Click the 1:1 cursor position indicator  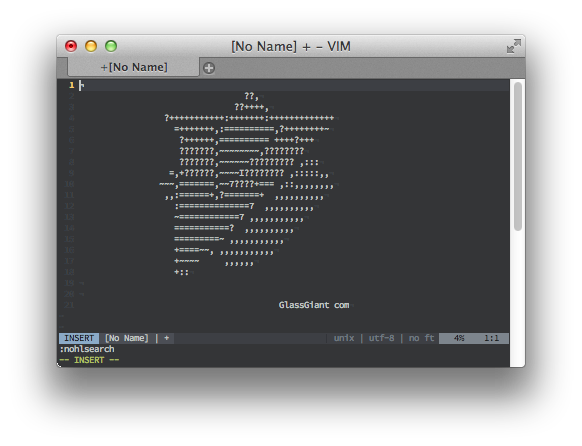(x=491, y=338)
